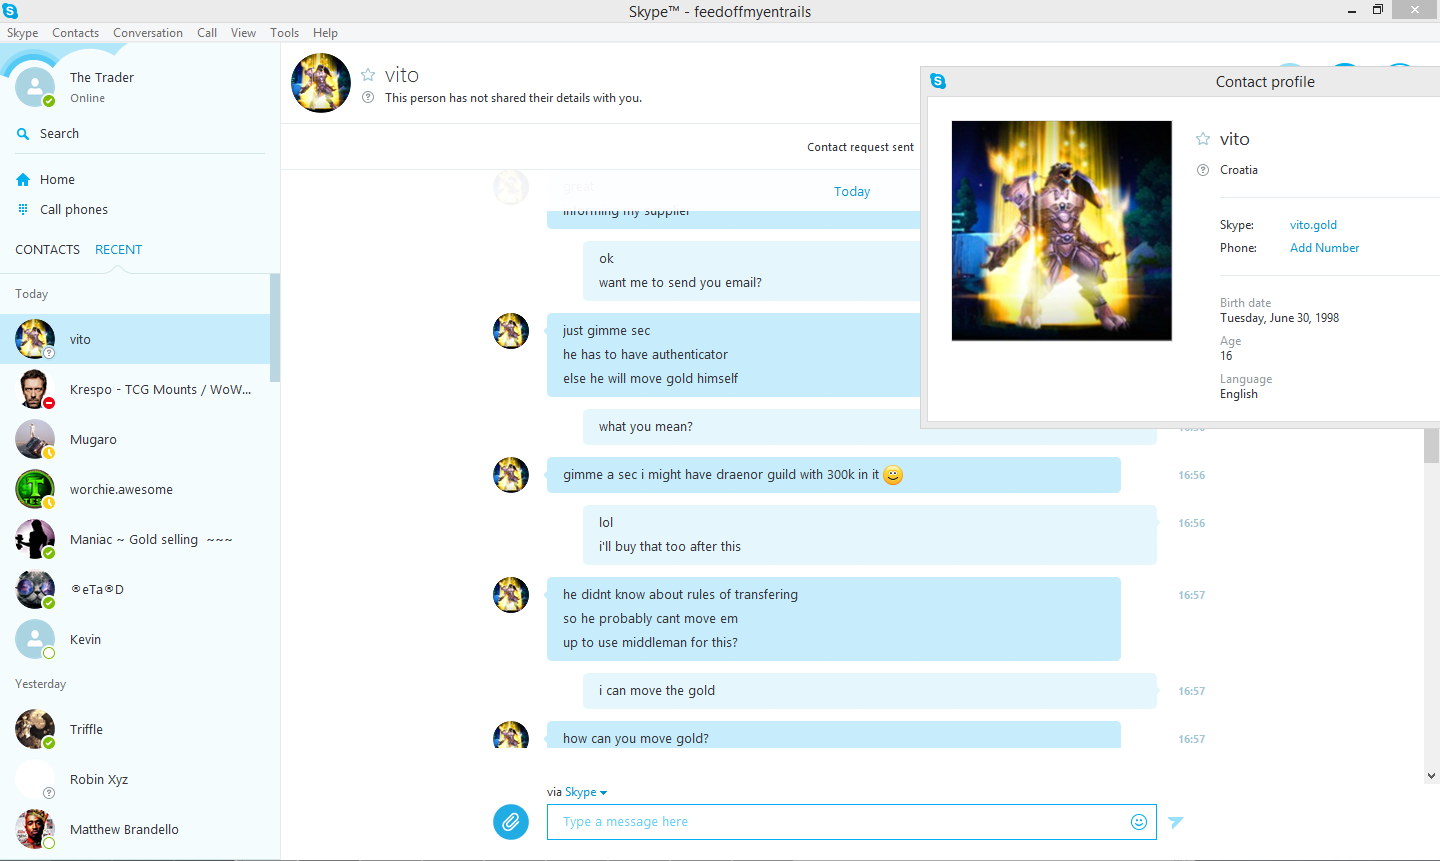Click vito avatar beside 'he didnt know' message

(511, 595)
